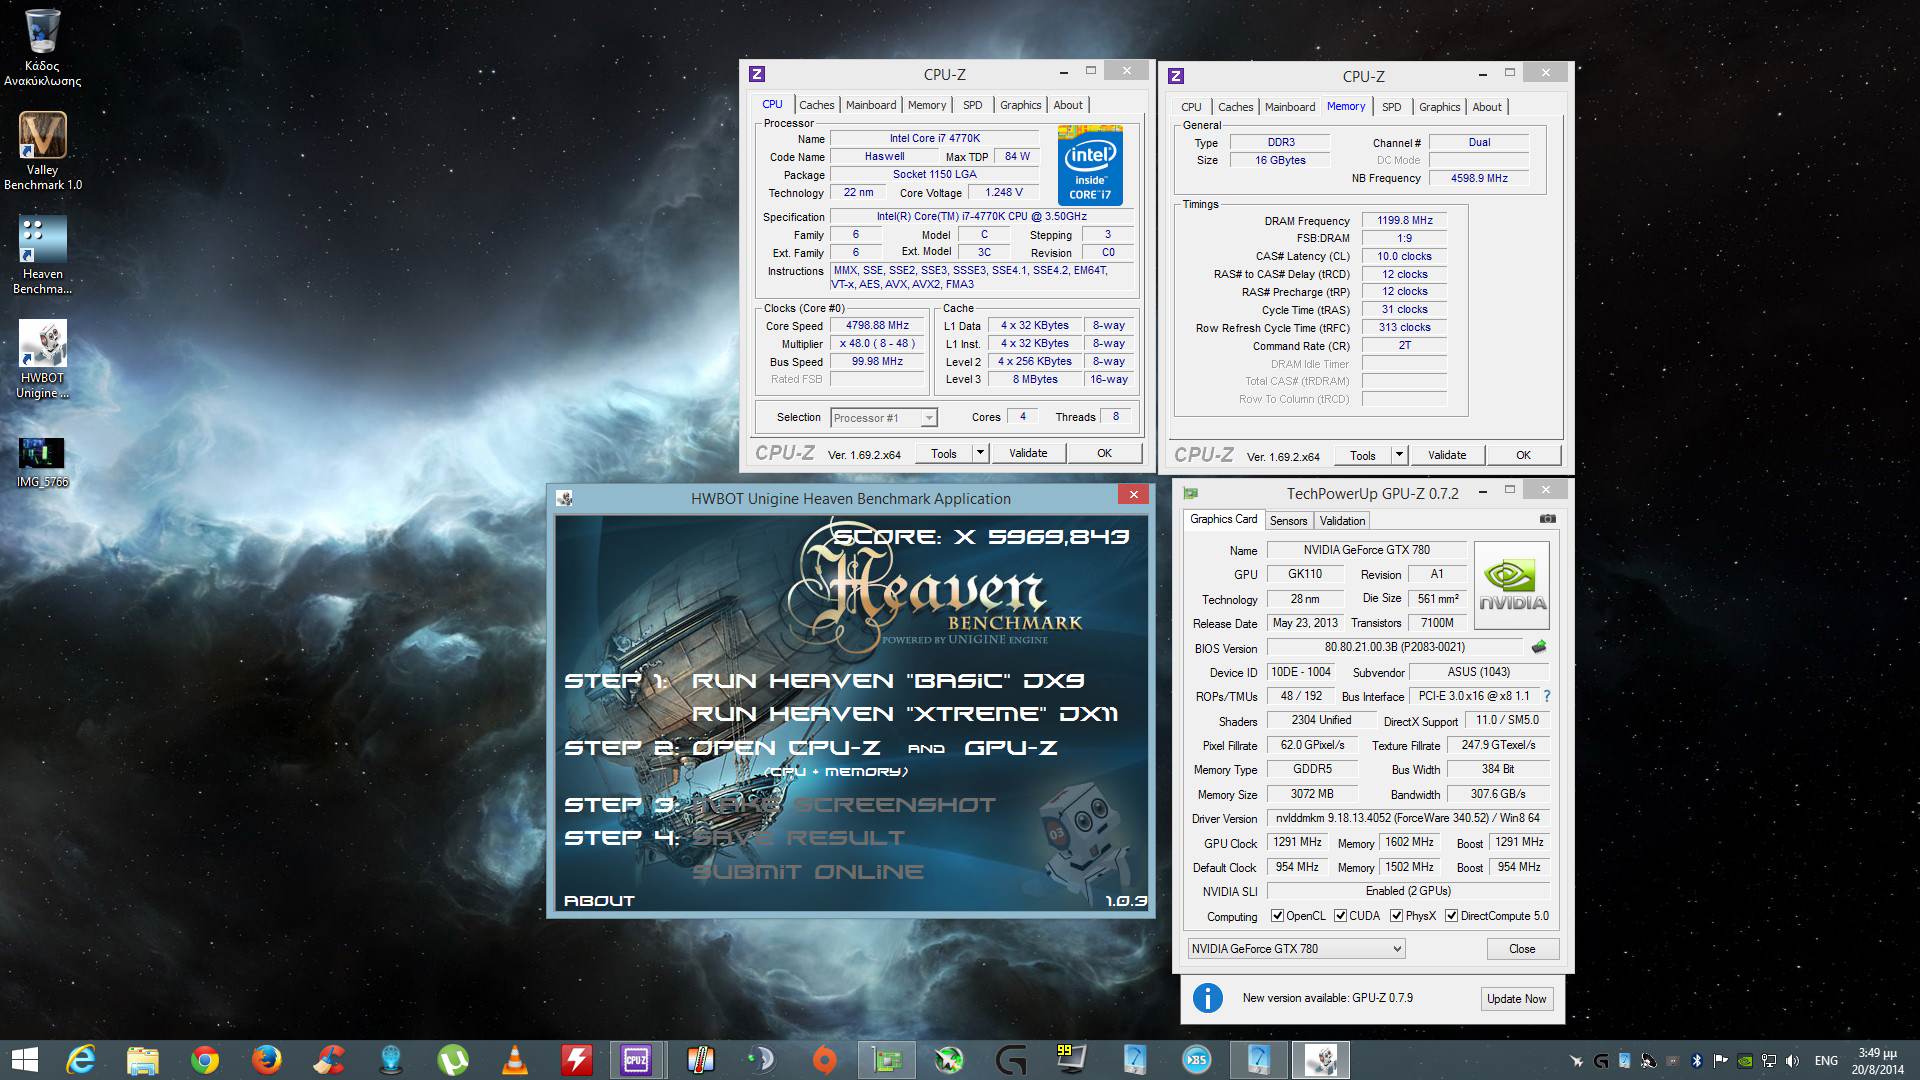The image size is (1920, 1080).
Task: Click ENG language indicator in taskbar
Action: (x=1826, y=1061)
